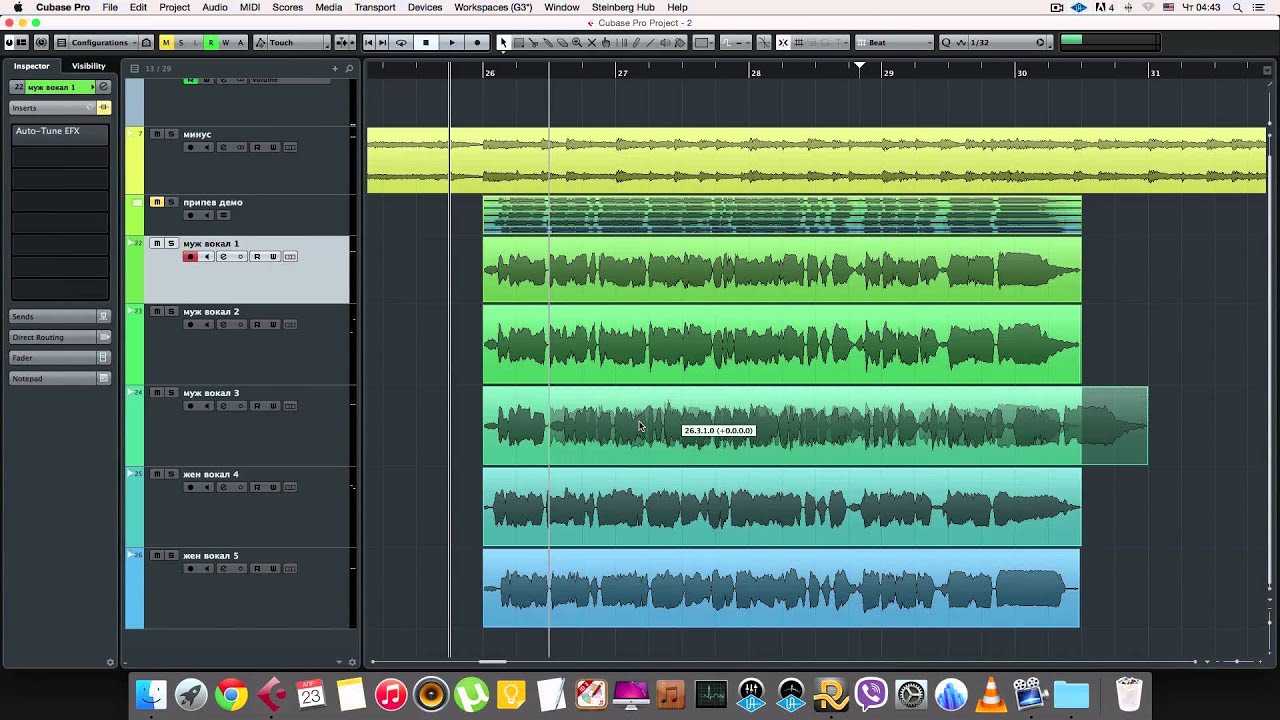Click the add track plus icon
This screenshot has width=1280, height=720.
335,68
